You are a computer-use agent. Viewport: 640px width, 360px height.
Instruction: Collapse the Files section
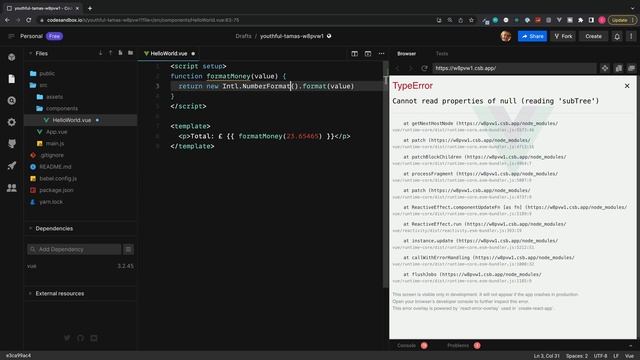[x=30, y=53]
